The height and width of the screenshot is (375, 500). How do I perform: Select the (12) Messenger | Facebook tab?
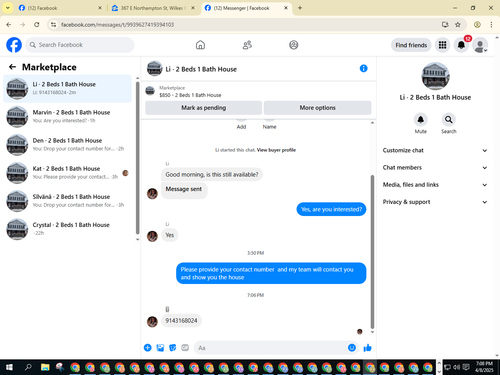246,8
